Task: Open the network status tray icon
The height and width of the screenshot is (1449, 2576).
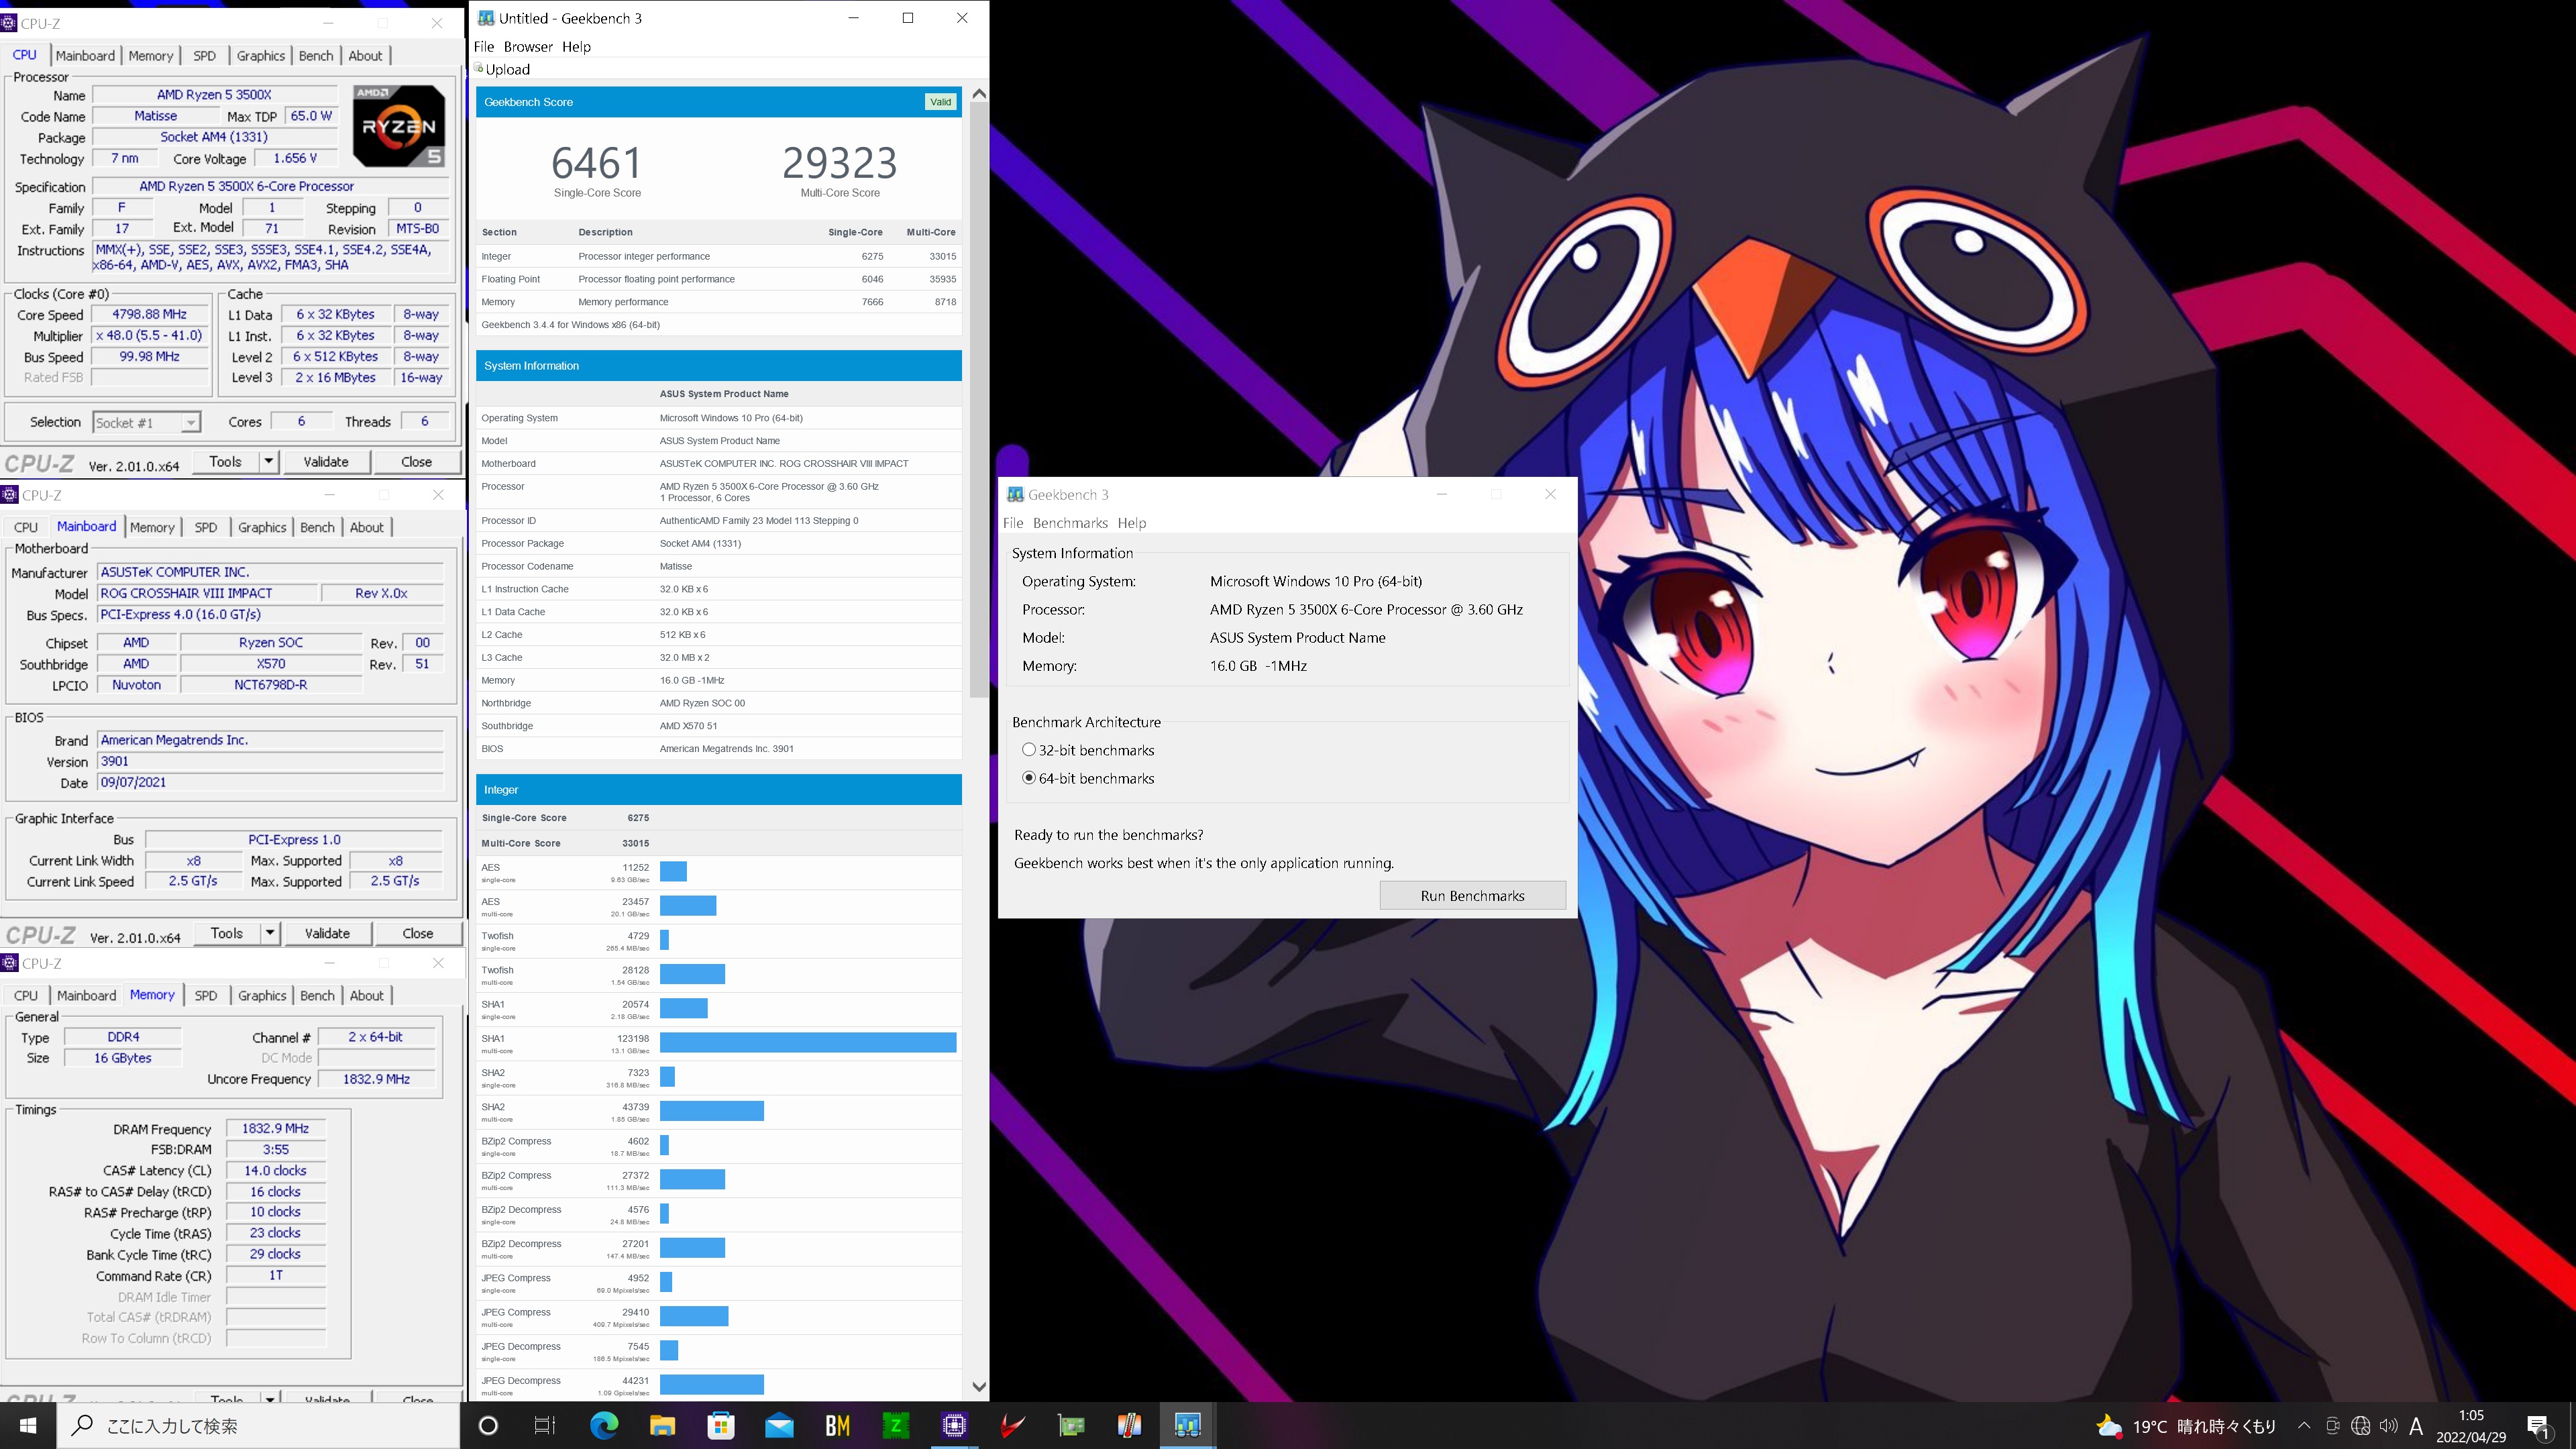Action: pos(2361,1426)
